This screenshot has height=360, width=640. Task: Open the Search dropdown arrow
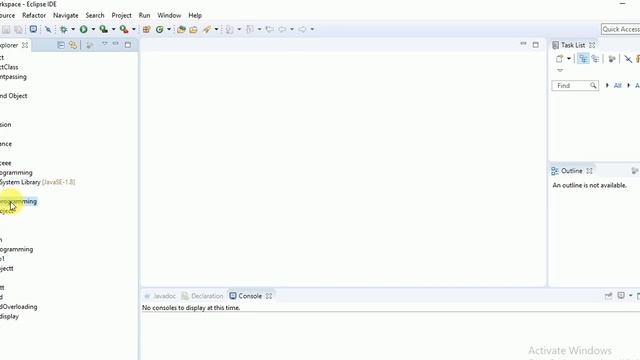pos(216,29)
